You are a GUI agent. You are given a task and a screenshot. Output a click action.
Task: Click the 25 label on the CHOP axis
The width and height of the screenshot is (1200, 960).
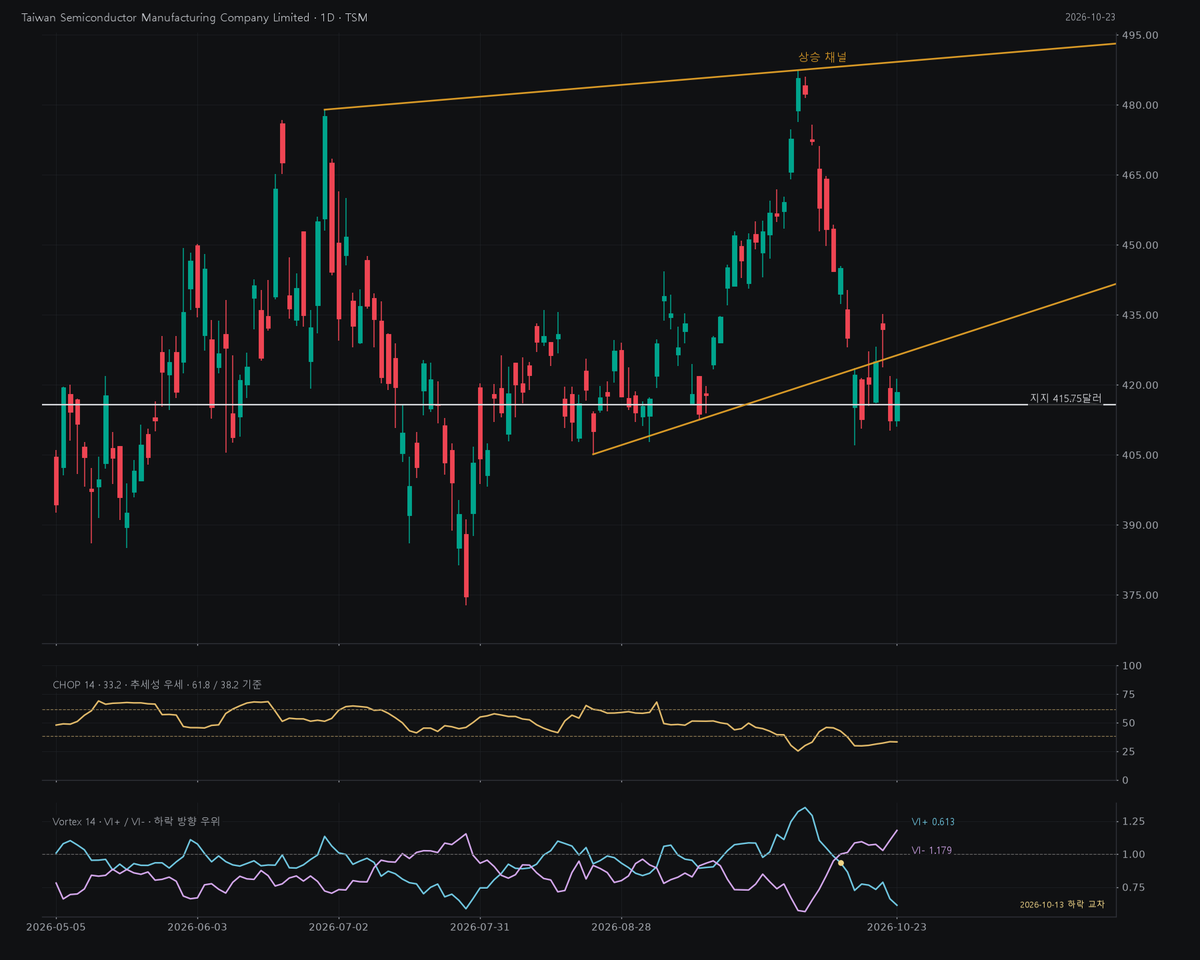coord(1130,751)
